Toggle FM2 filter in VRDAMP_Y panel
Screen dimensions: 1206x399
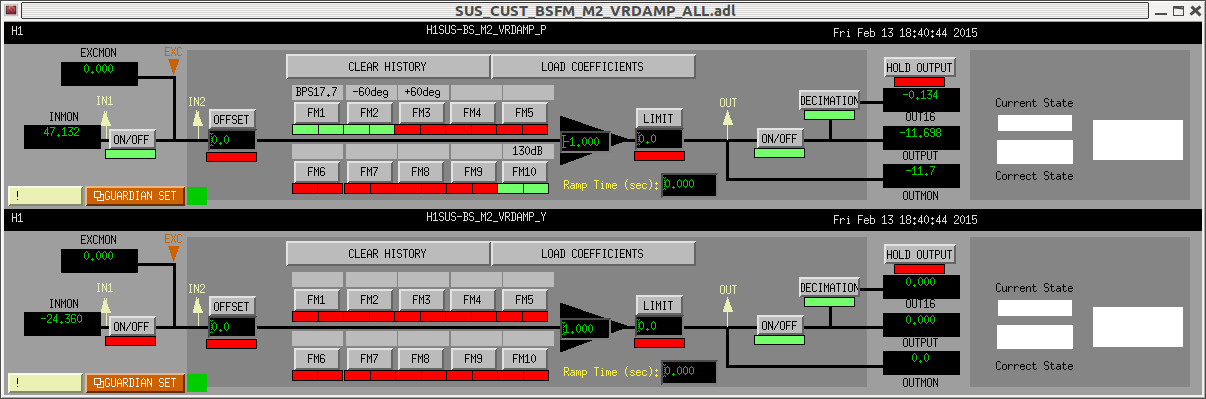369,300
